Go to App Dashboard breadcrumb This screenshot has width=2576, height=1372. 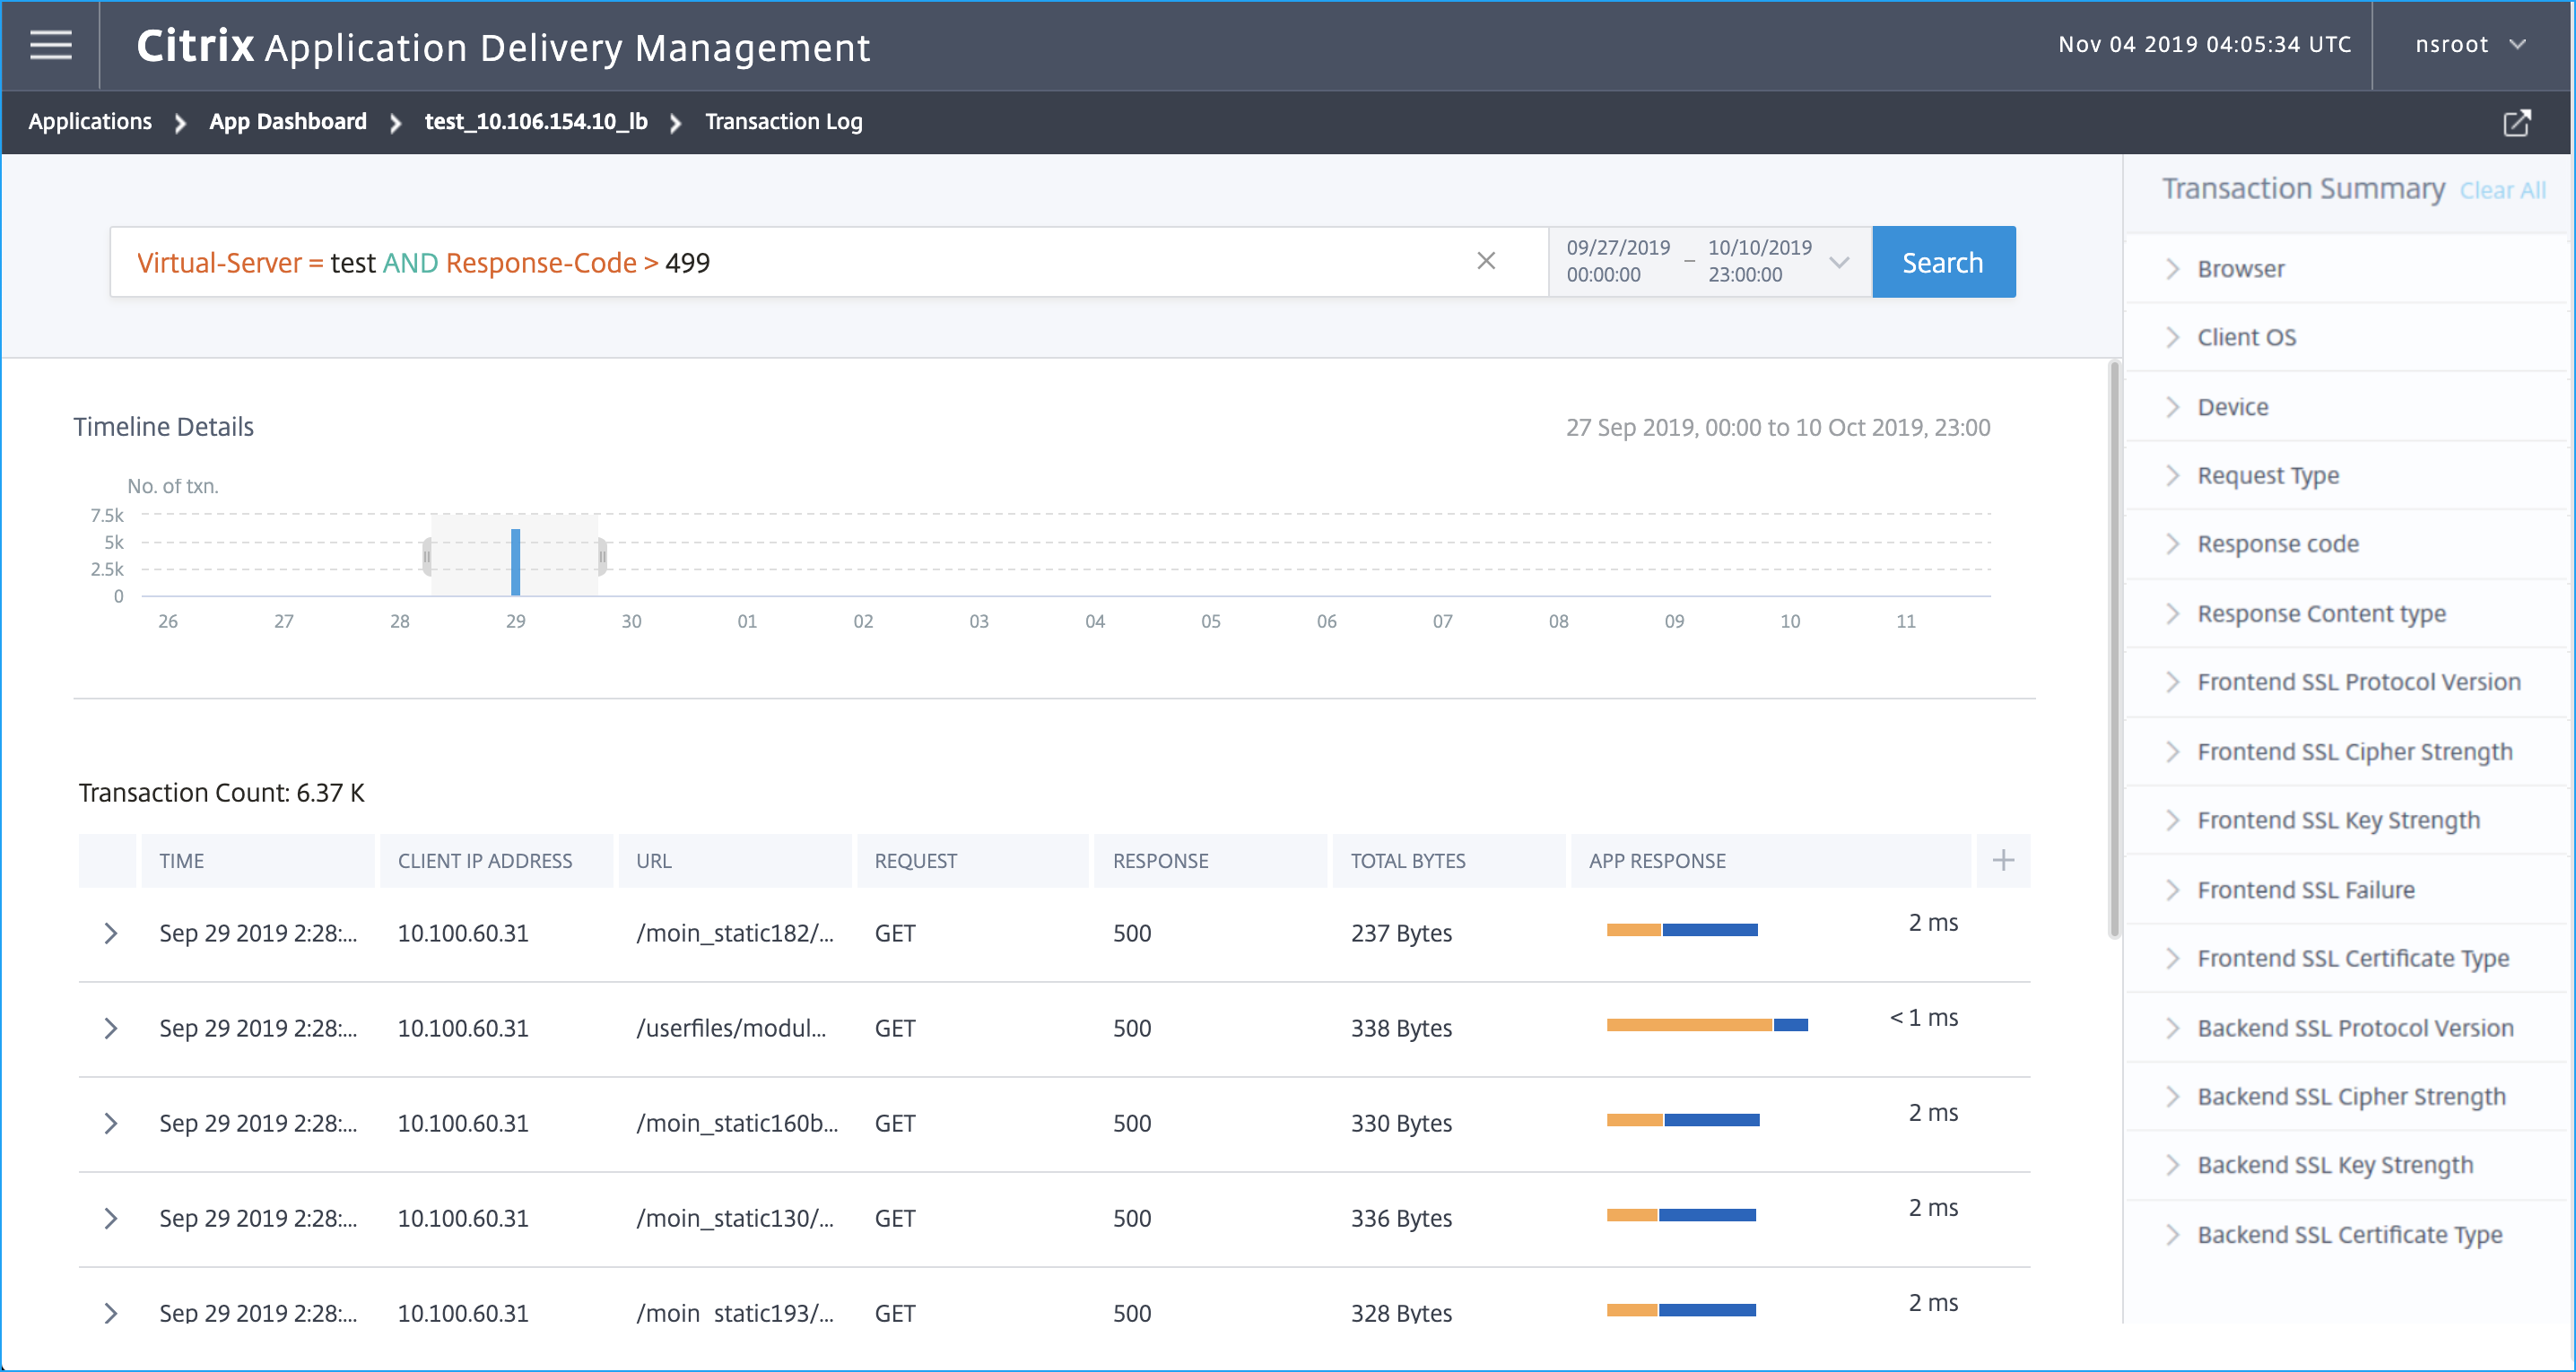(x=288, y=122)
